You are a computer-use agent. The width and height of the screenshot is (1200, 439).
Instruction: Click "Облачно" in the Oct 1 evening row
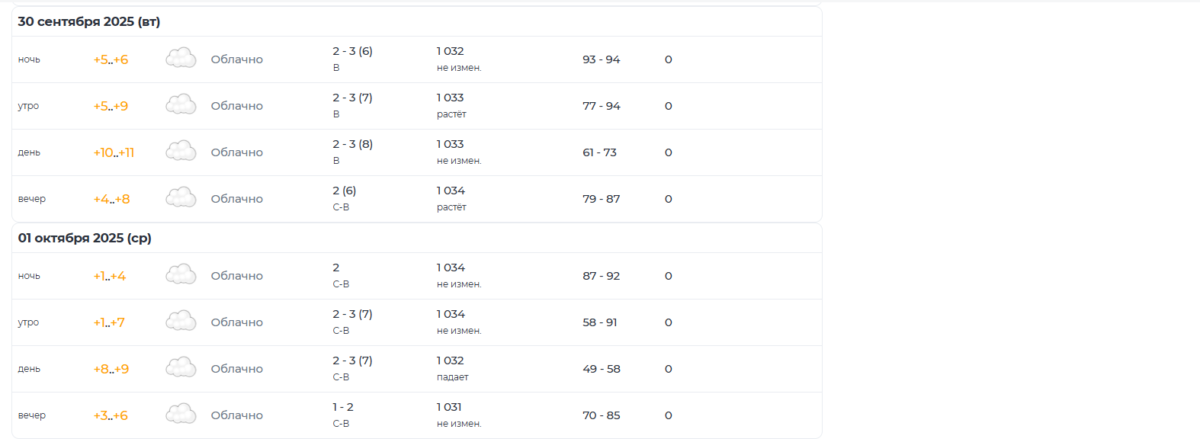pos(236,415)
